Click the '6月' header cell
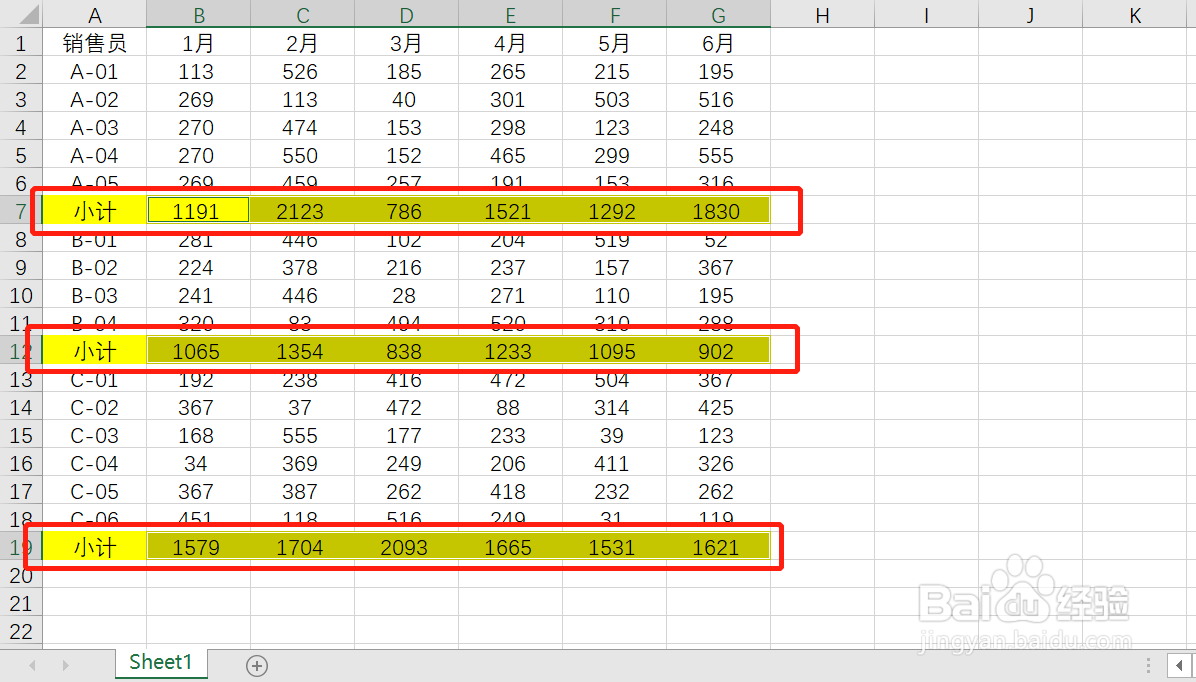Viewport: 1196px width, 682px height. pyautogui.click(x=719, y=43)
